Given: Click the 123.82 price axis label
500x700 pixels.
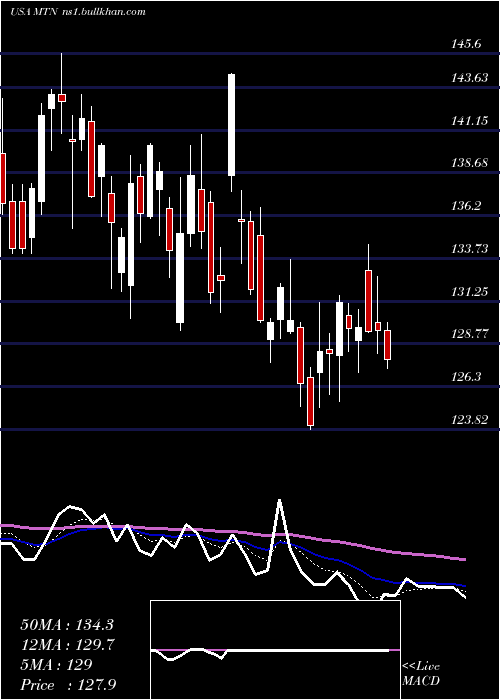Looking at the screenshot, I should pos(470,420).
